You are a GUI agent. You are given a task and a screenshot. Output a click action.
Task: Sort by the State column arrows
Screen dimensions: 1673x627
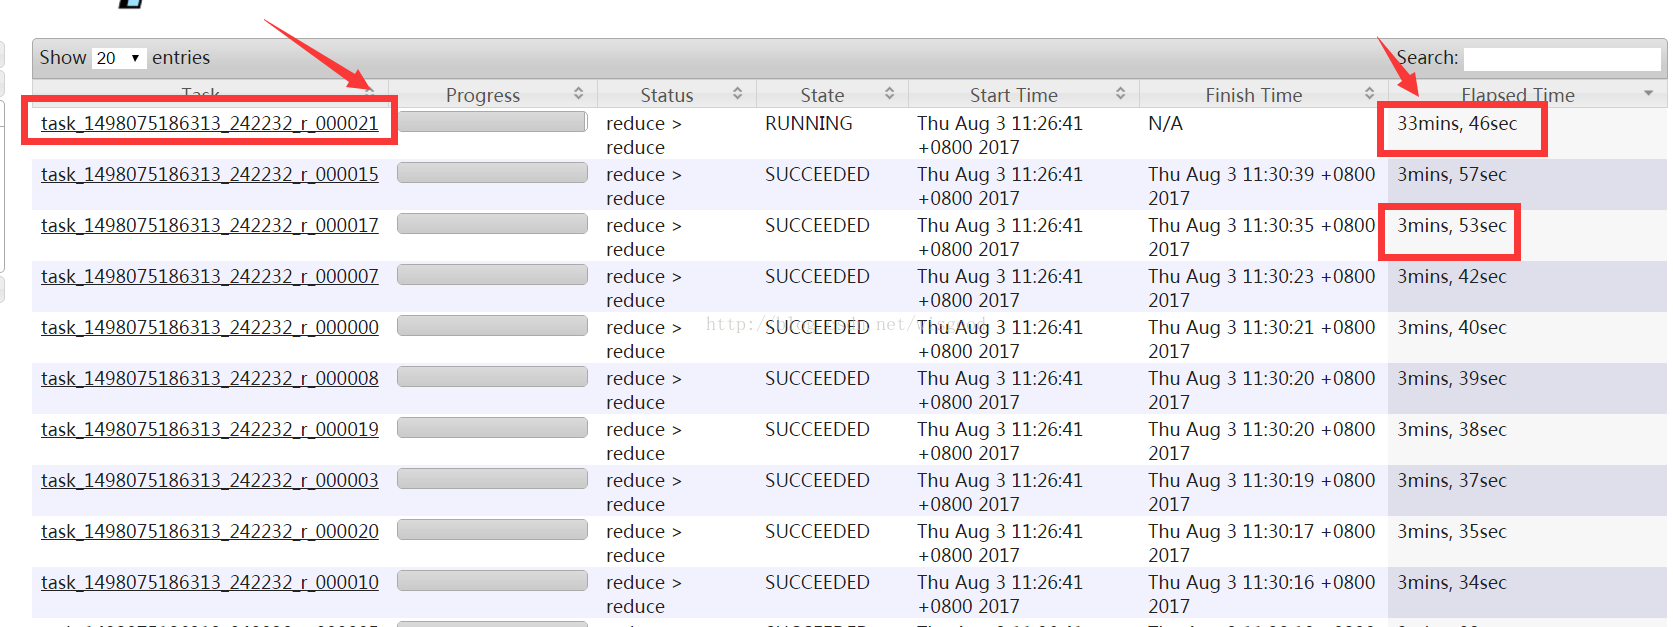(x=889, y=93)
